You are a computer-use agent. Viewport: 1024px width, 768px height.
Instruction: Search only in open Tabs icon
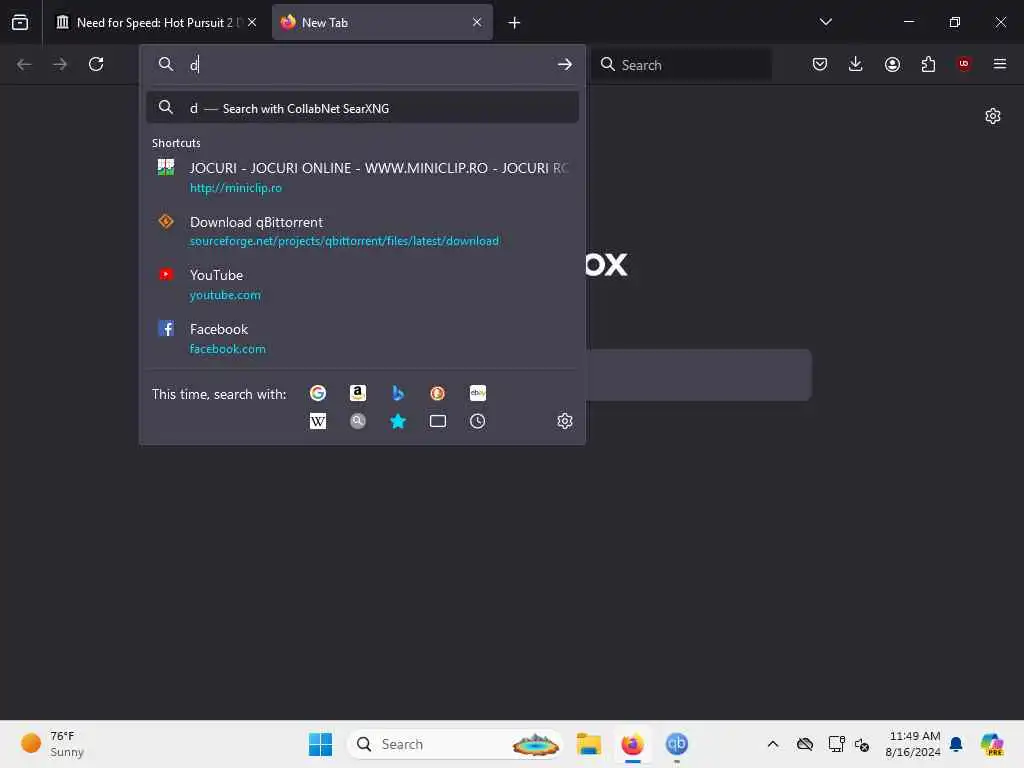tap(438, 421)
